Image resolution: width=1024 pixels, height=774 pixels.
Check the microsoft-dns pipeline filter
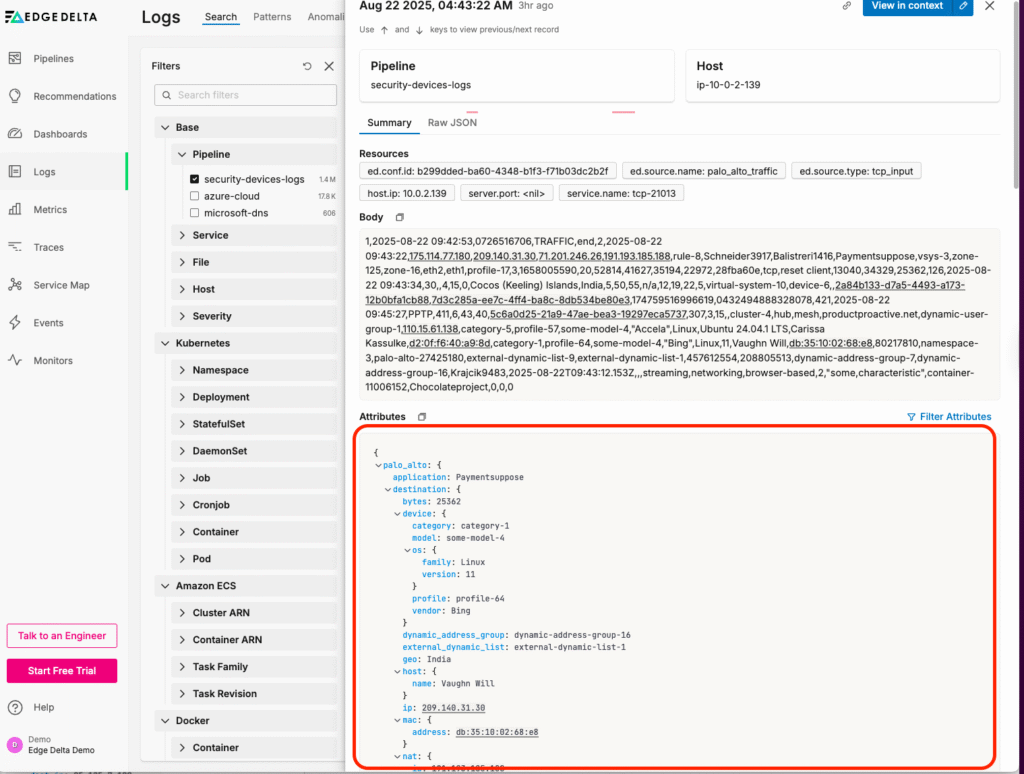(195, 213)
